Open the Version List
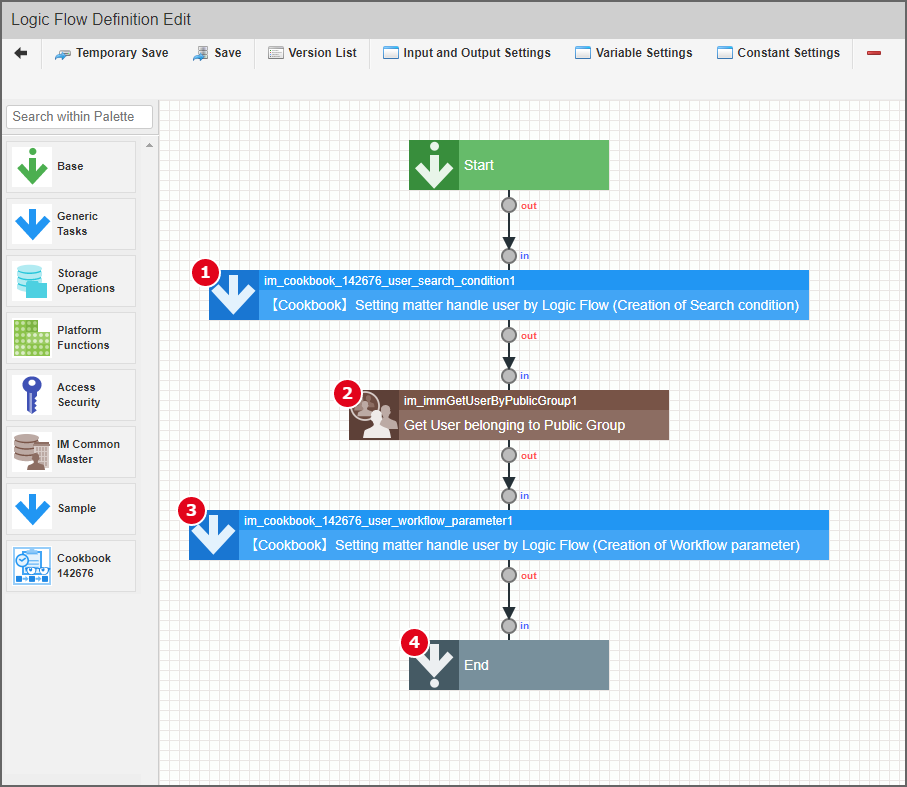This screenshot has height=787, width=907. coord(312,53)
